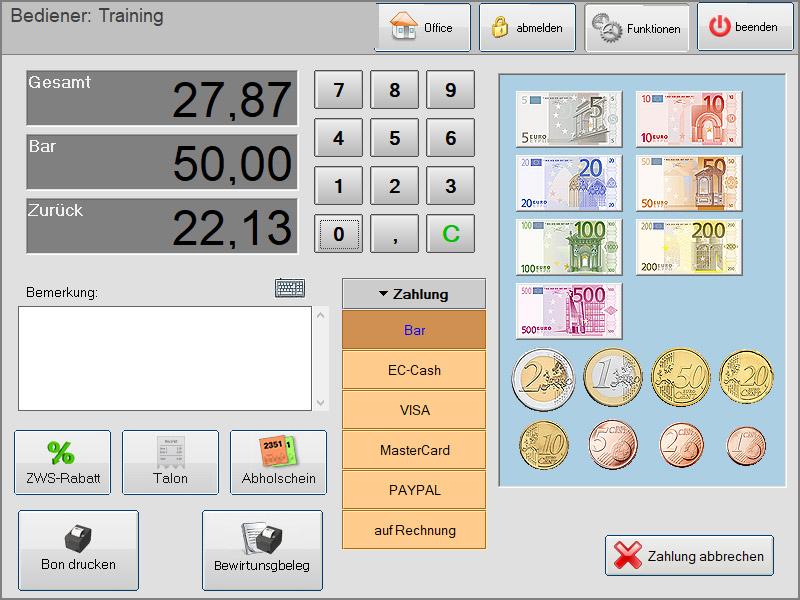Click the 50 euro banknote
This screenshot has height=600, width=800.
click(x=689, y=183)
